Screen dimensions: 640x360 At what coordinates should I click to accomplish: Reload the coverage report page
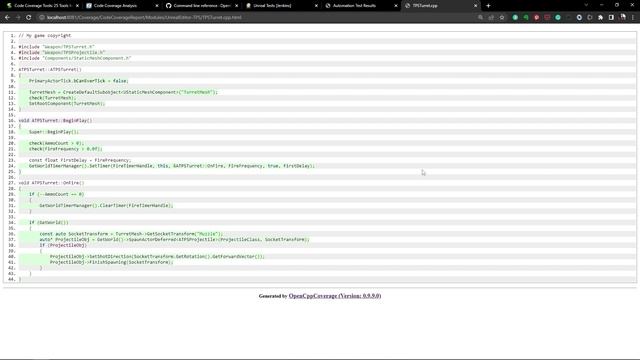[x=29, y=18]
